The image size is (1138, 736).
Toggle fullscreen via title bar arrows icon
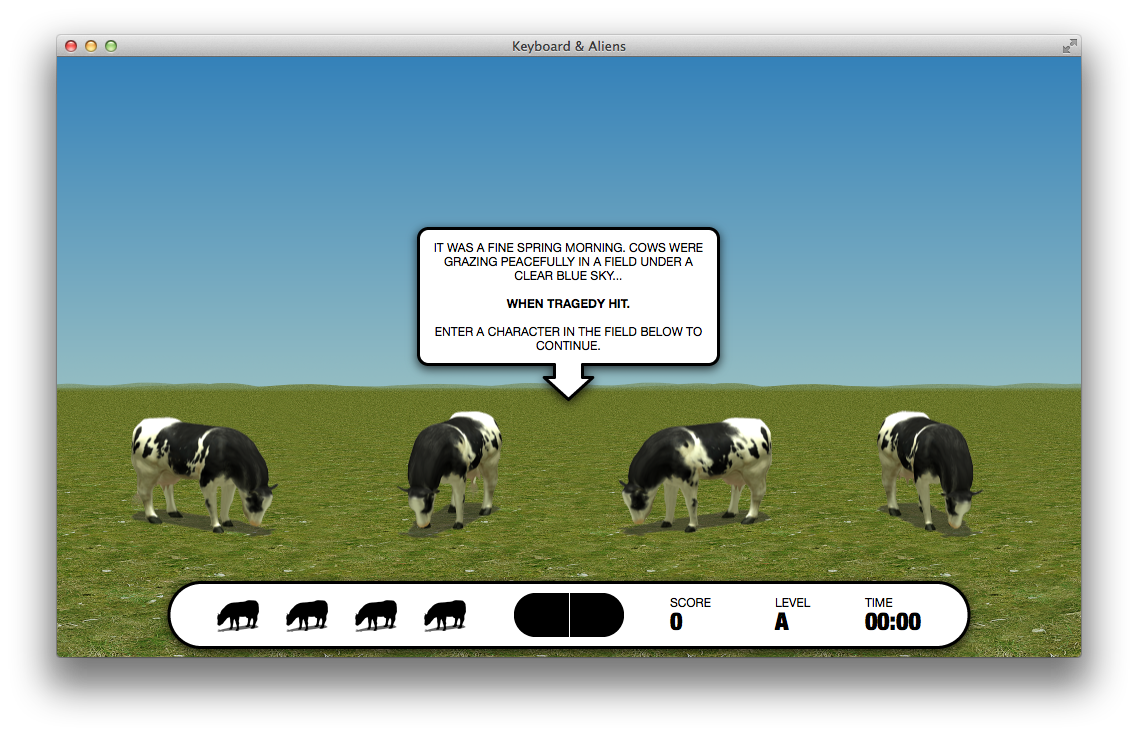[x=1069, y=46]
